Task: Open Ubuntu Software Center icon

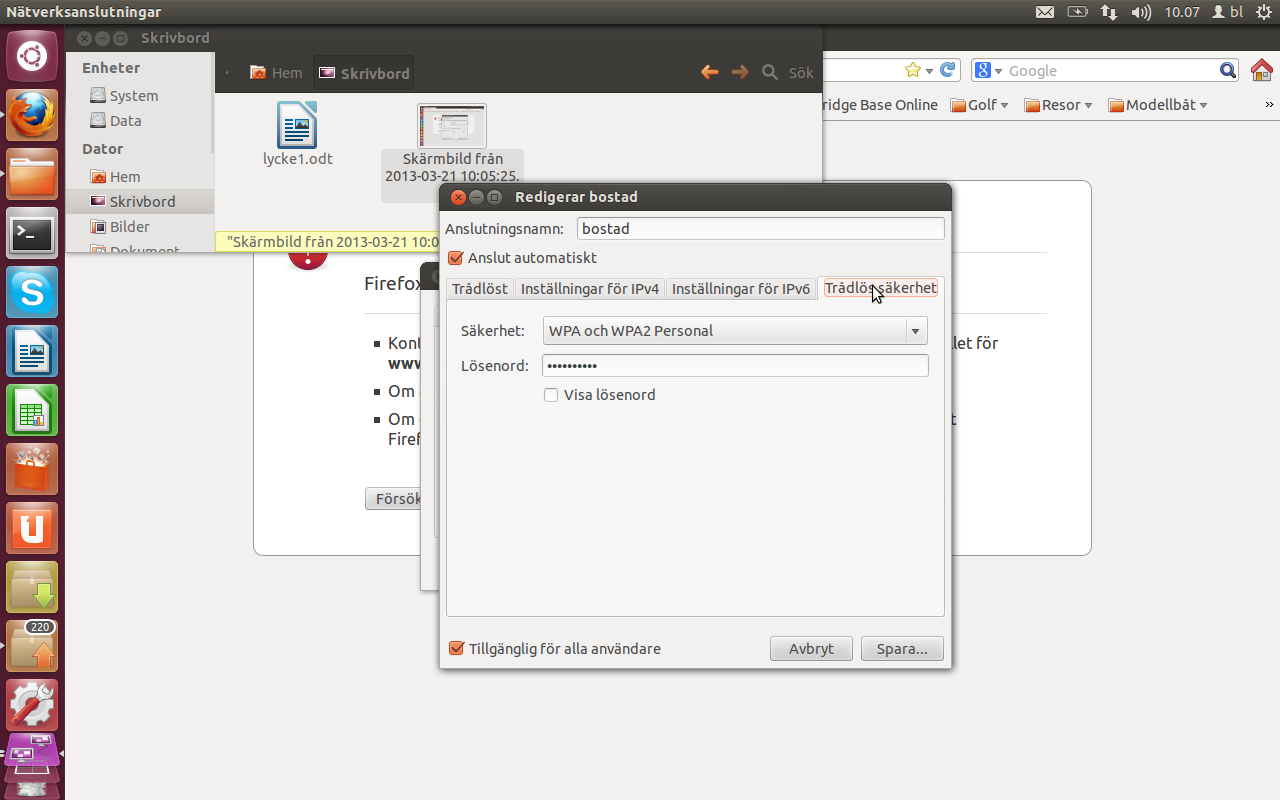Action: [32, 469]
